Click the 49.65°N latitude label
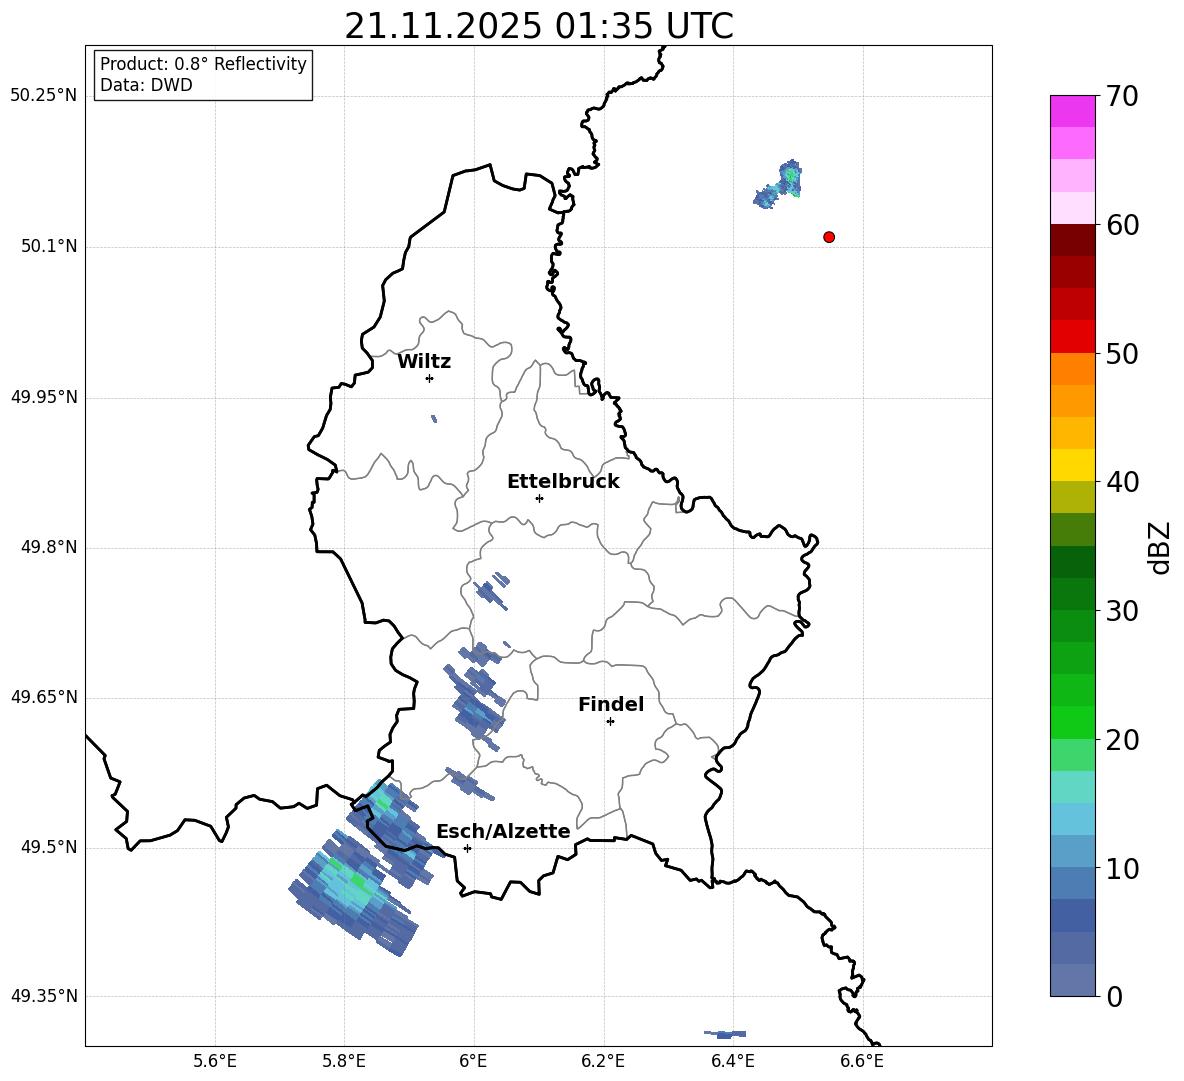The image size is (1184, 1081). click(43, 696)
